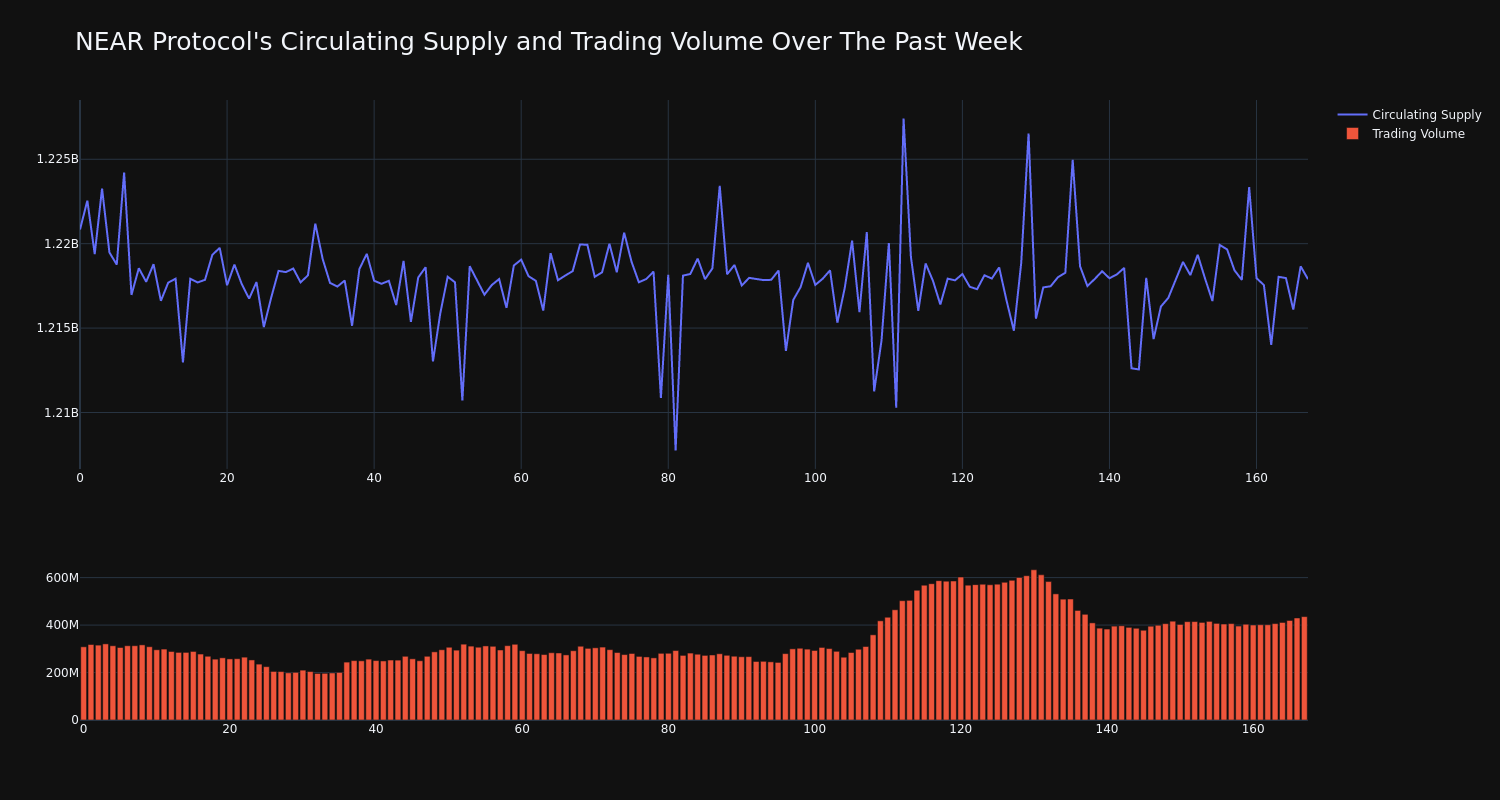This screenshot has width=1500, height=800.
Task: Click the 120 tick under the supply chart
Action: [x=962, y=478]
